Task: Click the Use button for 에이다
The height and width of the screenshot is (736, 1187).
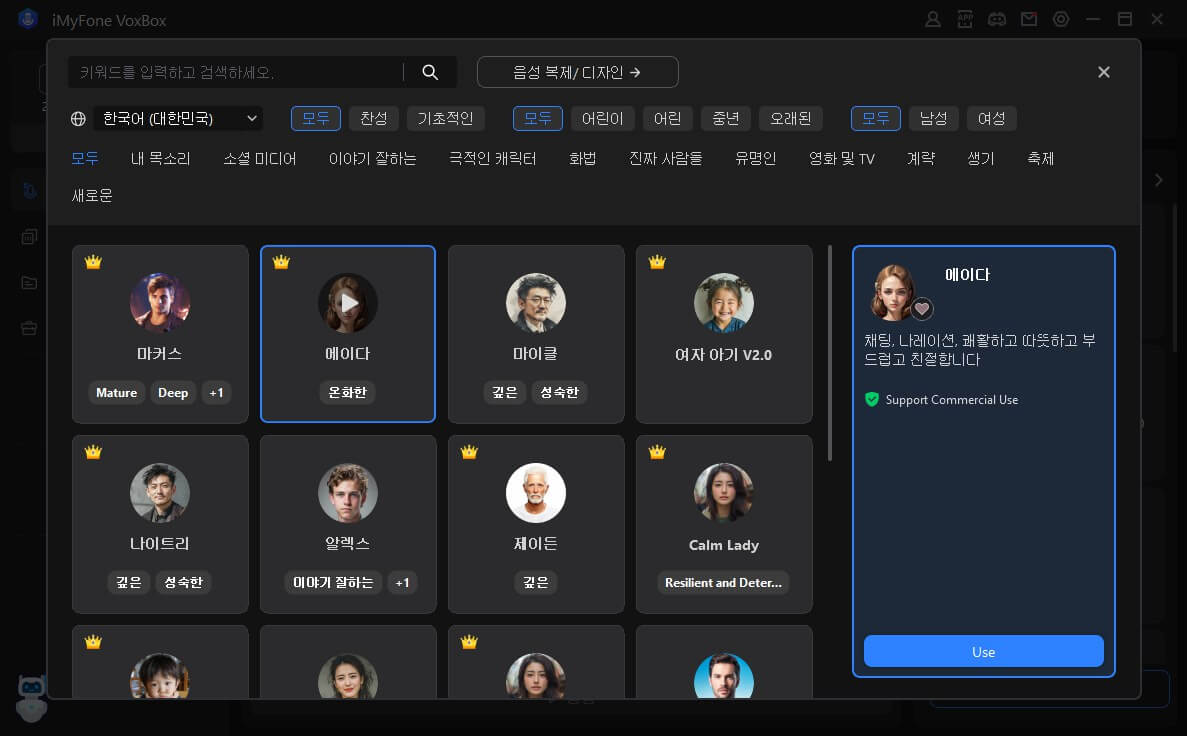Action: coord(983,651)
